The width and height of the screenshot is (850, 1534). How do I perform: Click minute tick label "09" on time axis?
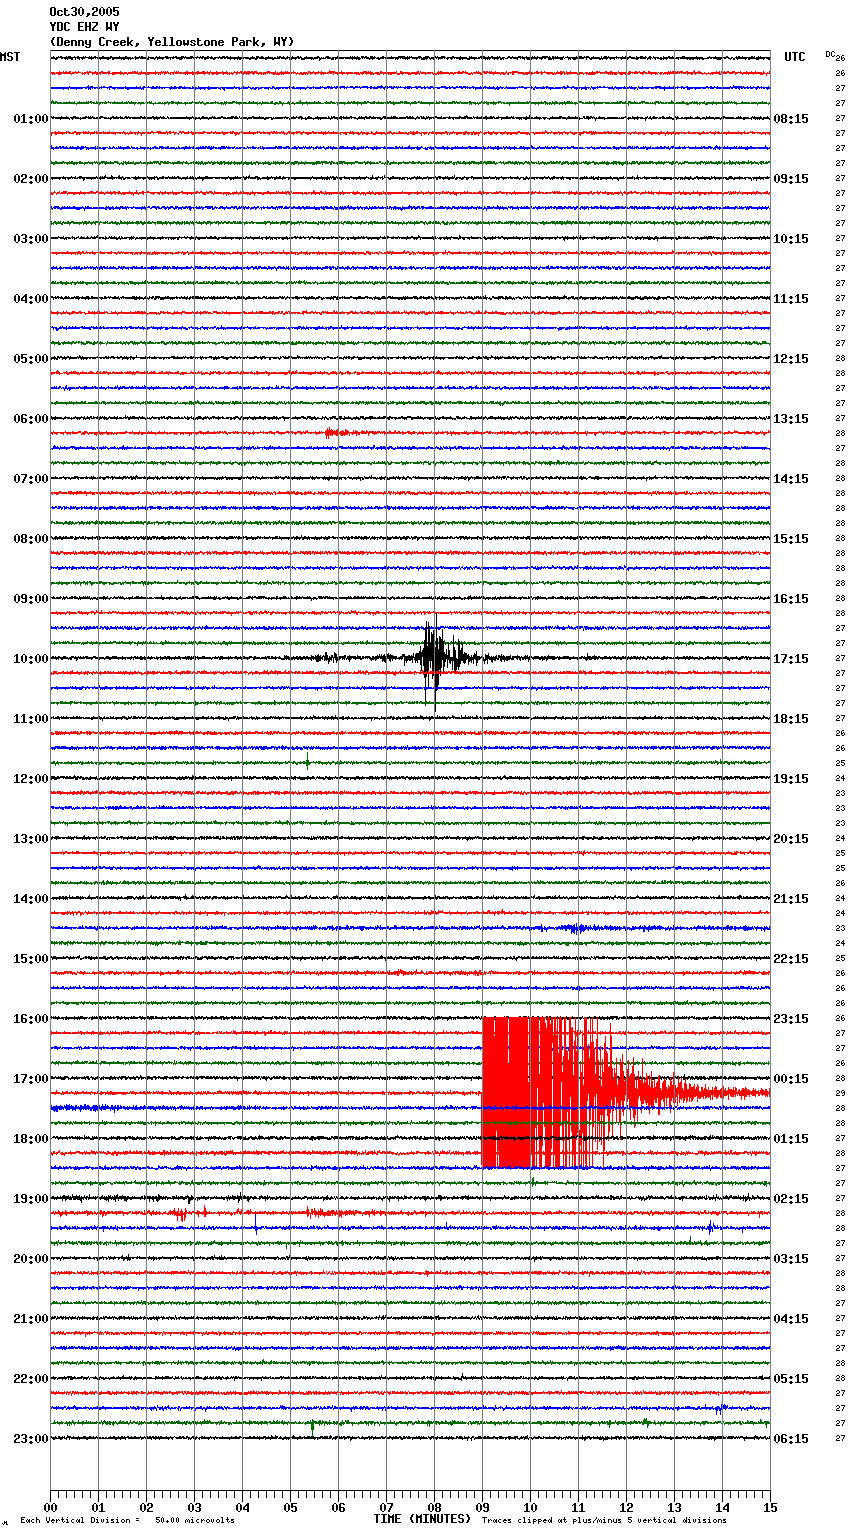click(x=482, y=1507)
